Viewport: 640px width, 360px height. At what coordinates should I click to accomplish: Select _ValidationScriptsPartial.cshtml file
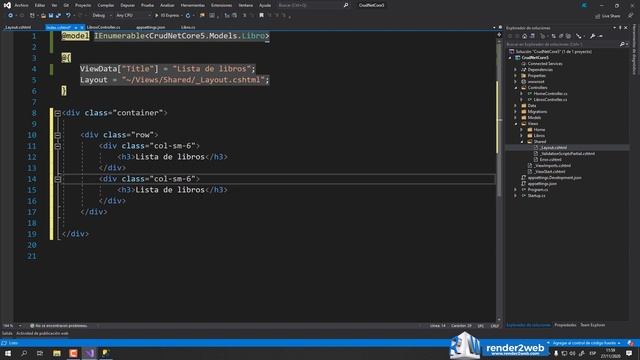click(567, 154)
